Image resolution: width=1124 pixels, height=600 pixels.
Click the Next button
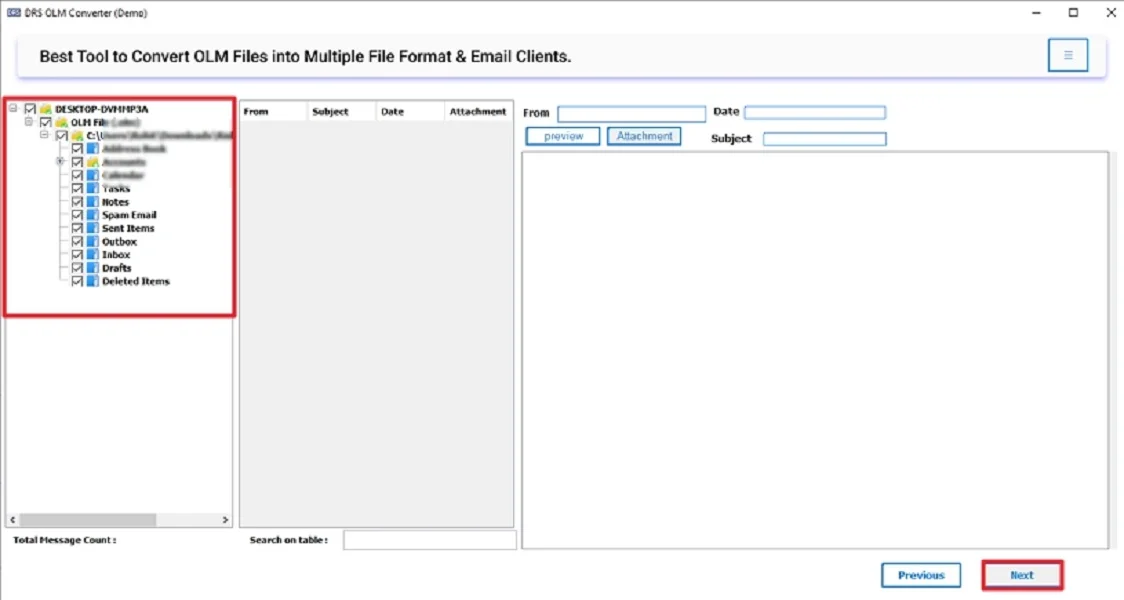tap(1022, 575)
